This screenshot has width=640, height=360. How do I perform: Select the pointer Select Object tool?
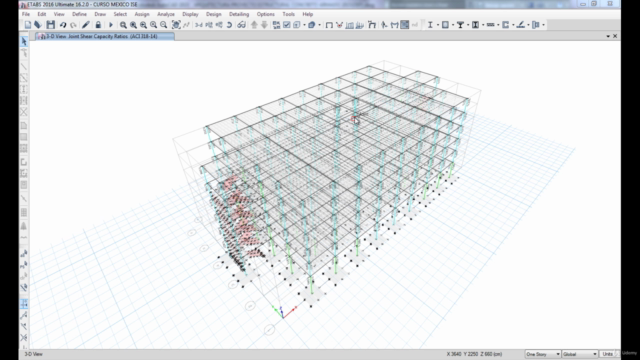click(x=24, y=41)
